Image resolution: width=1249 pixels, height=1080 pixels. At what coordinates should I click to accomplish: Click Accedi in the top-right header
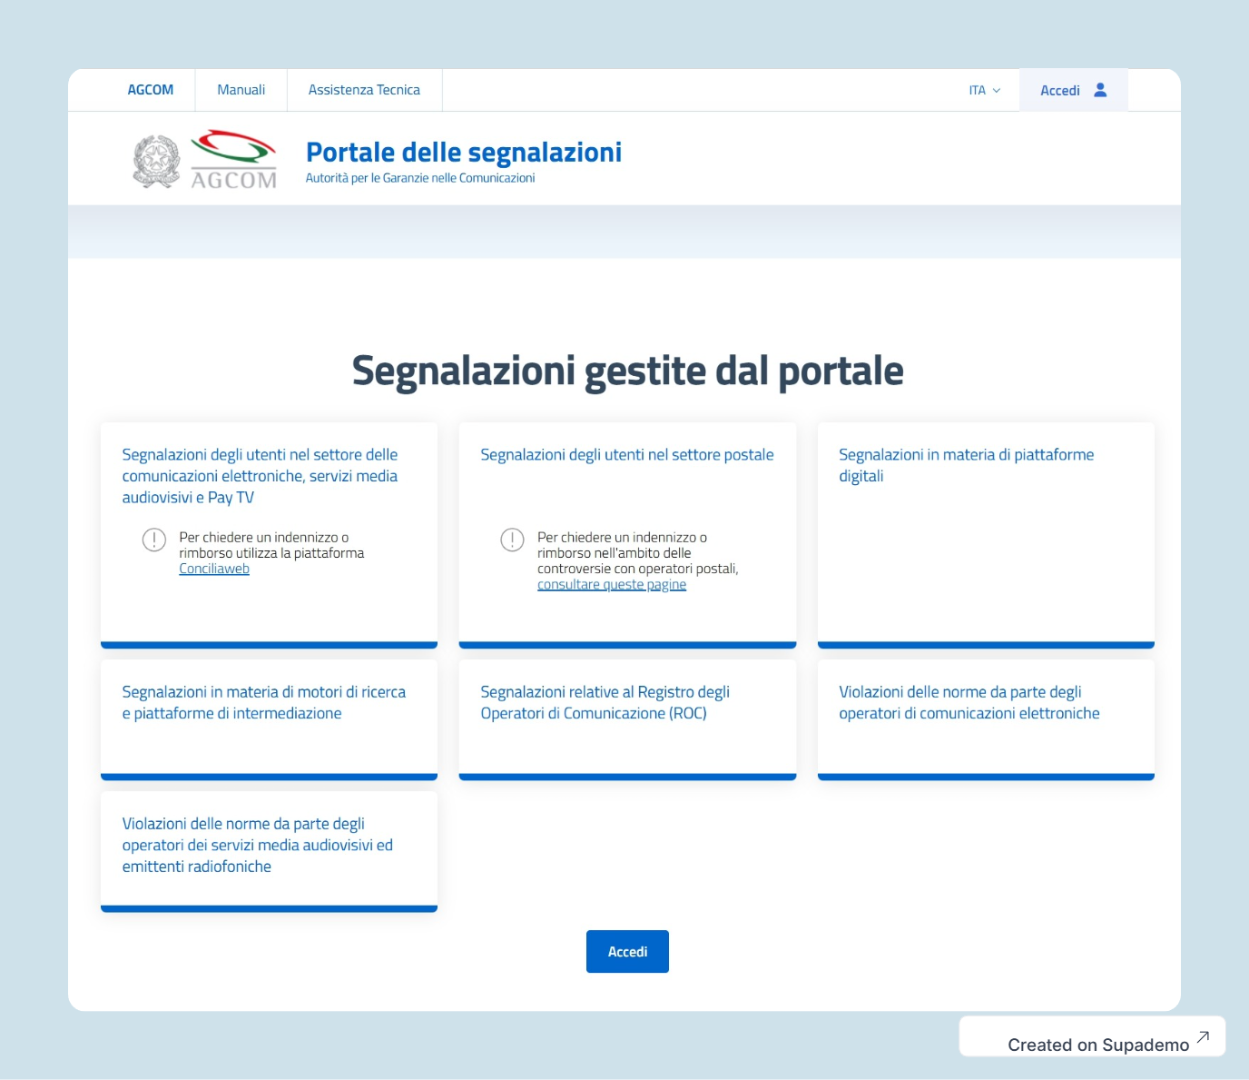click(1060, 90)
